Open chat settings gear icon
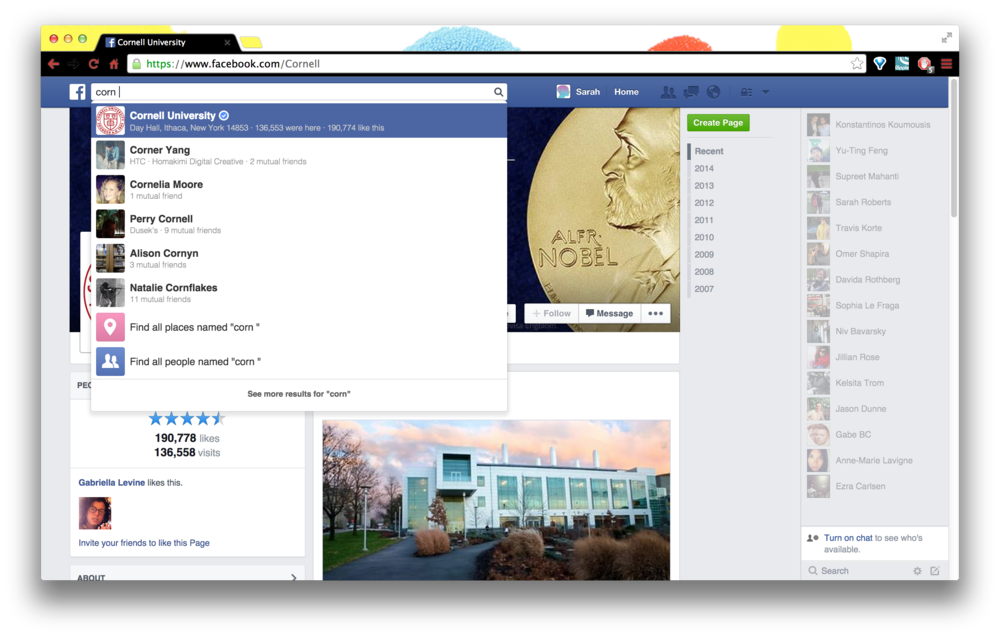The height and width of the screenshot is (637, 1000). (917, 571)
